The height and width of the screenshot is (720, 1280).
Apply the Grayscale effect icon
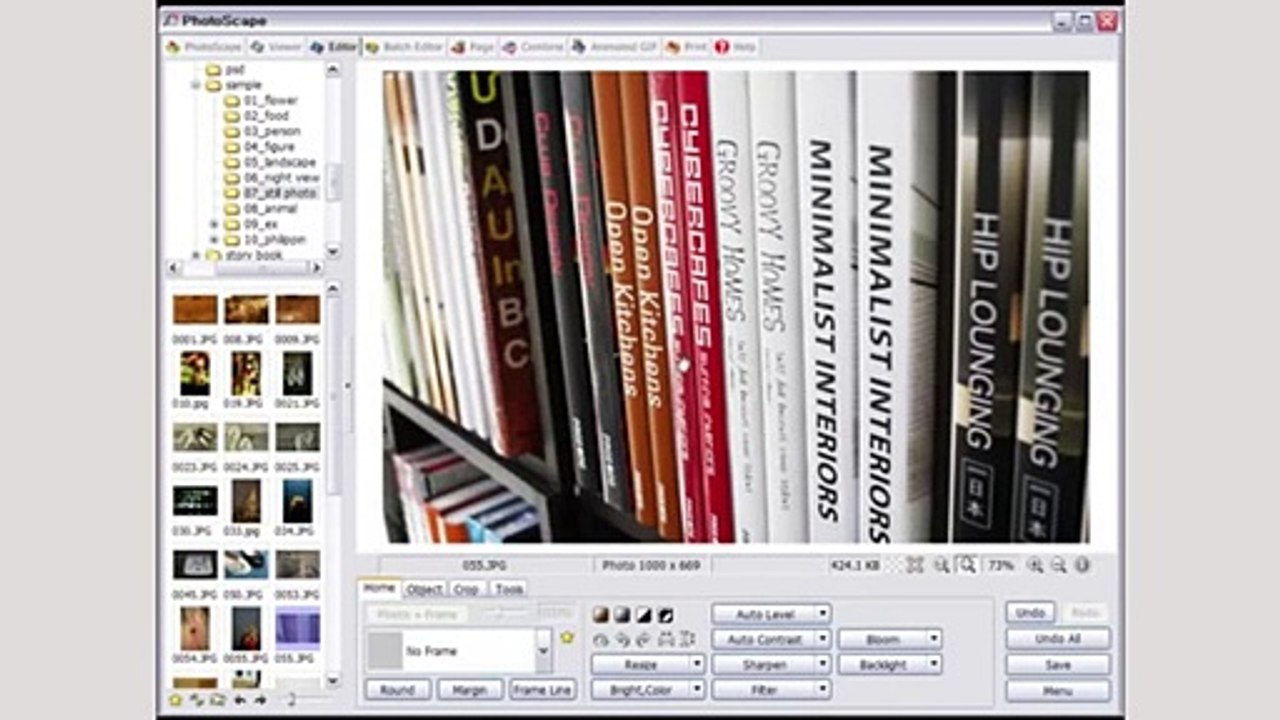(x=621, y=614)
